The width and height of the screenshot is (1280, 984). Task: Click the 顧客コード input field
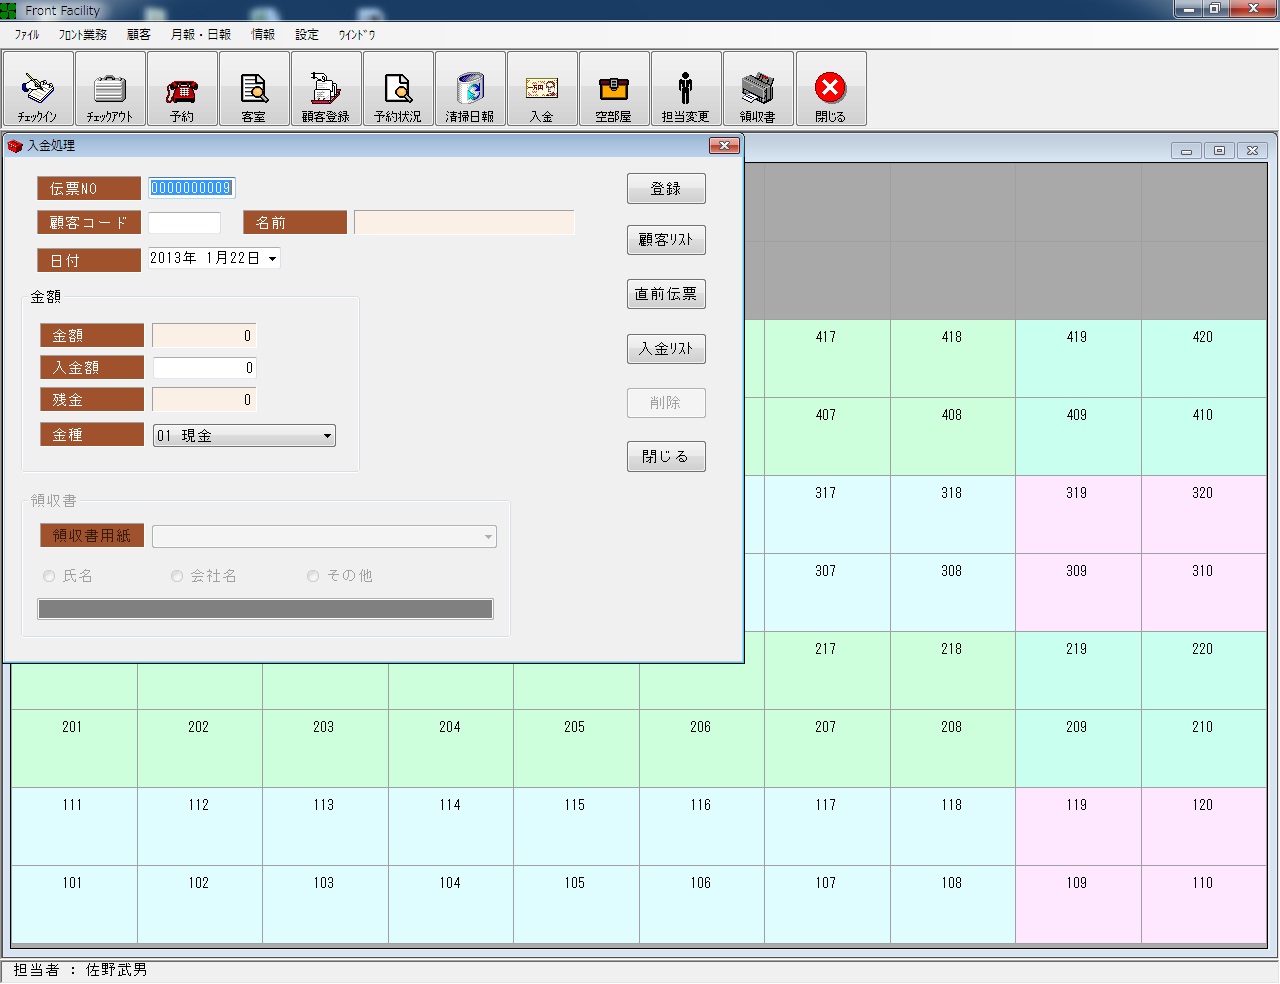(184, 223)
